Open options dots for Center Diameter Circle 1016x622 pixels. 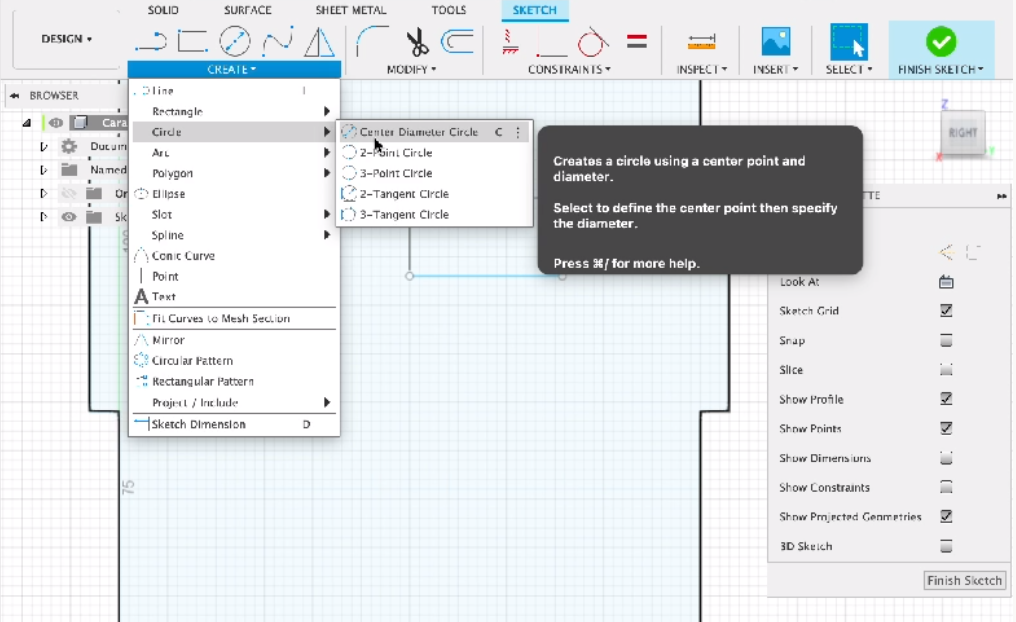point(518,132)
